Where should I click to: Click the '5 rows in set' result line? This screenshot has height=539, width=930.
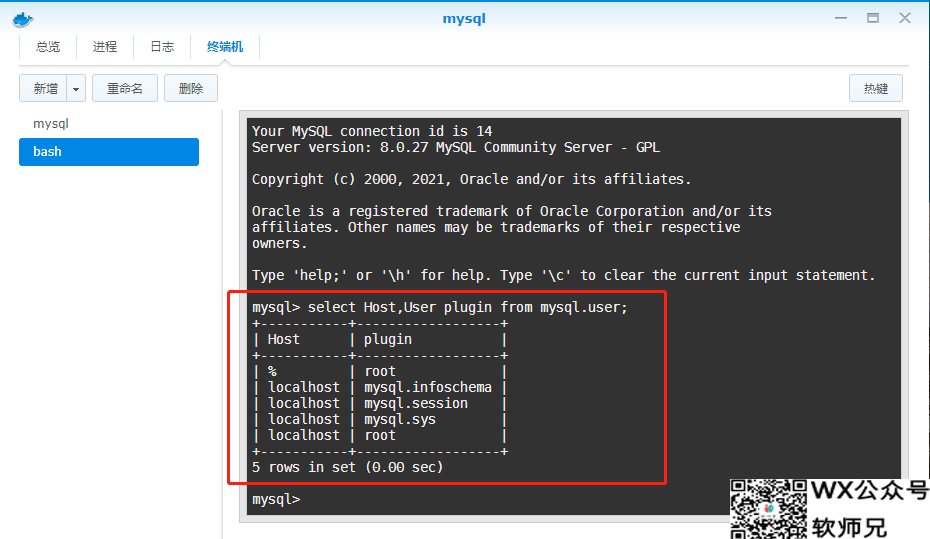(348, 467)
